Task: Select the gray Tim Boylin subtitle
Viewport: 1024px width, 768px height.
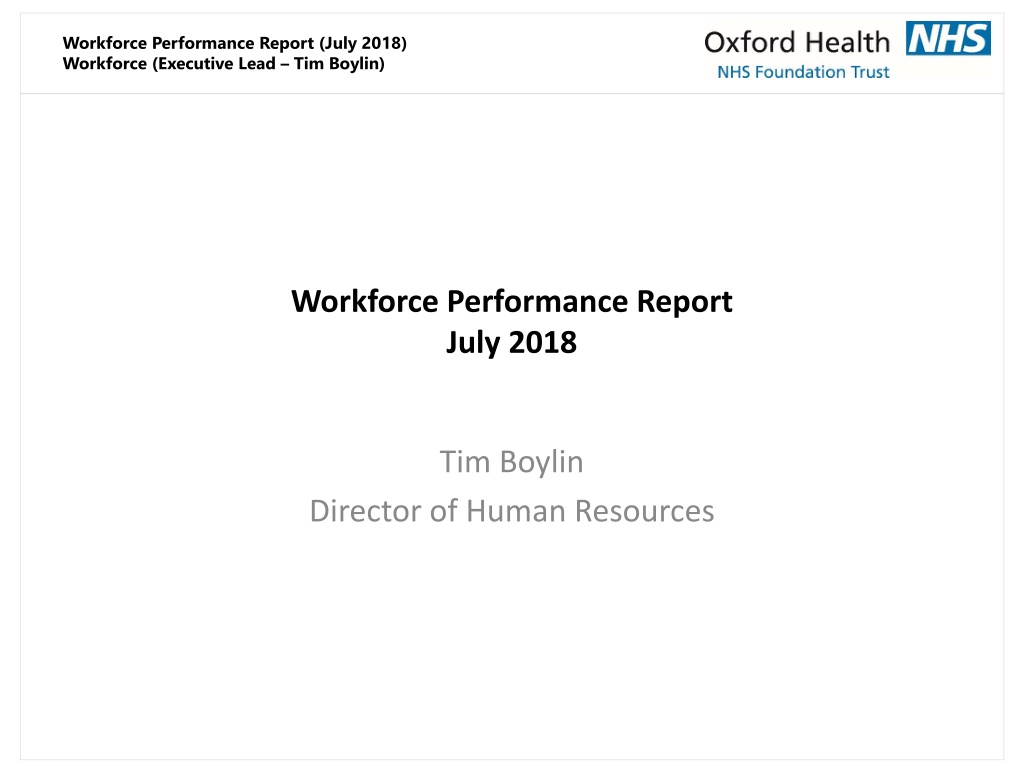Action: click(511, 462)
